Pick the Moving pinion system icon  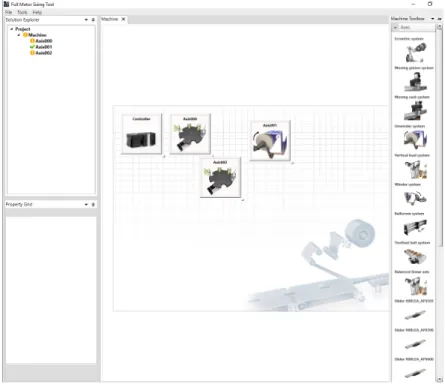(415, 82)
